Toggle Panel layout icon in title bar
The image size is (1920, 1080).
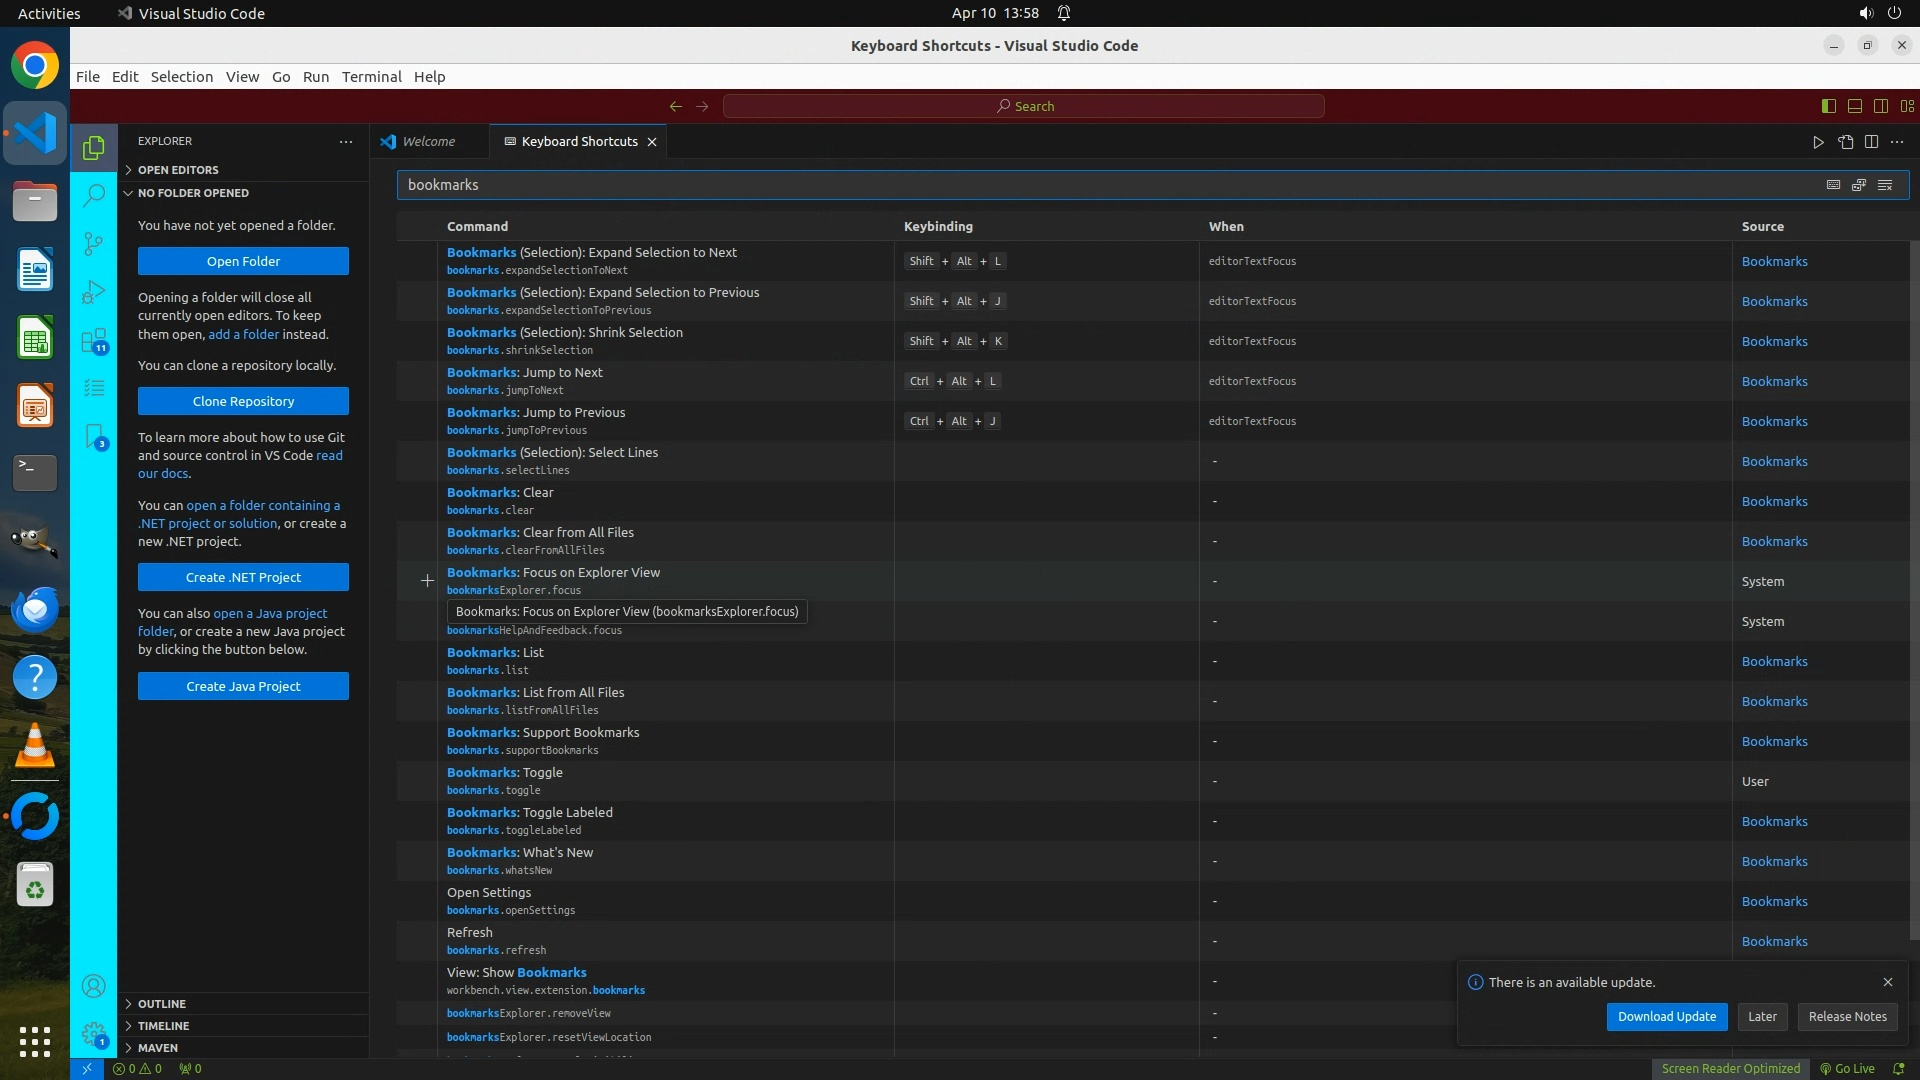[x=1854, y=106]
